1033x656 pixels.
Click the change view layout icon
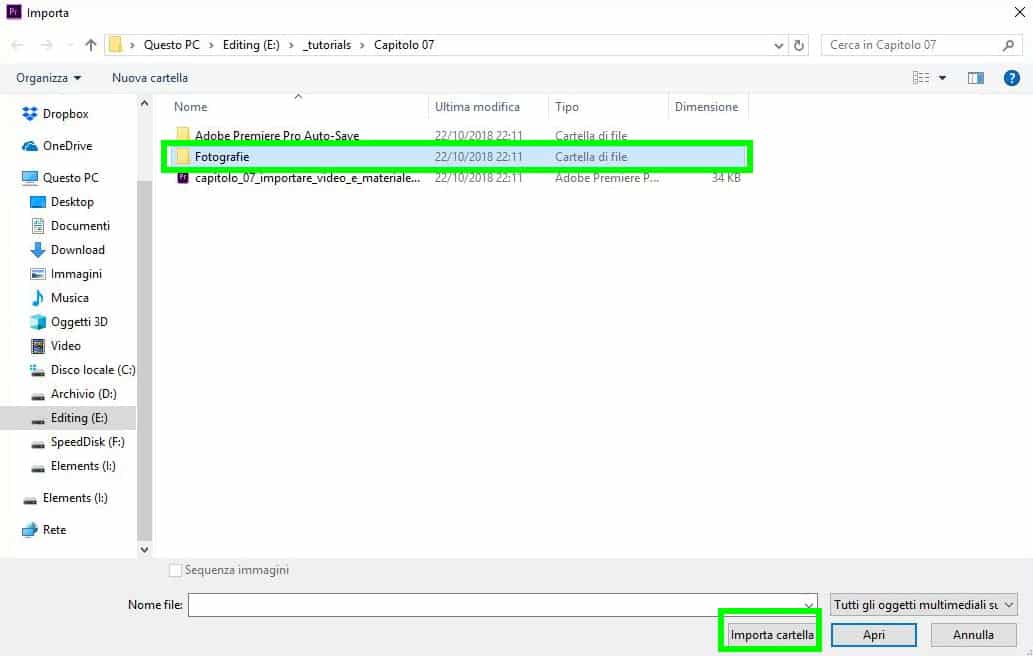point(921,78)
